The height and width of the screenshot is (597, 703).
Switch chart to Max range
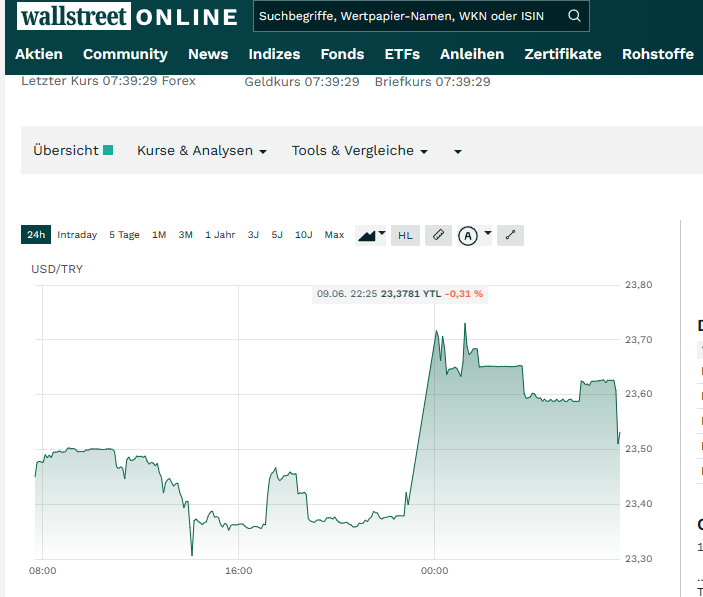[x=334, y=235]
